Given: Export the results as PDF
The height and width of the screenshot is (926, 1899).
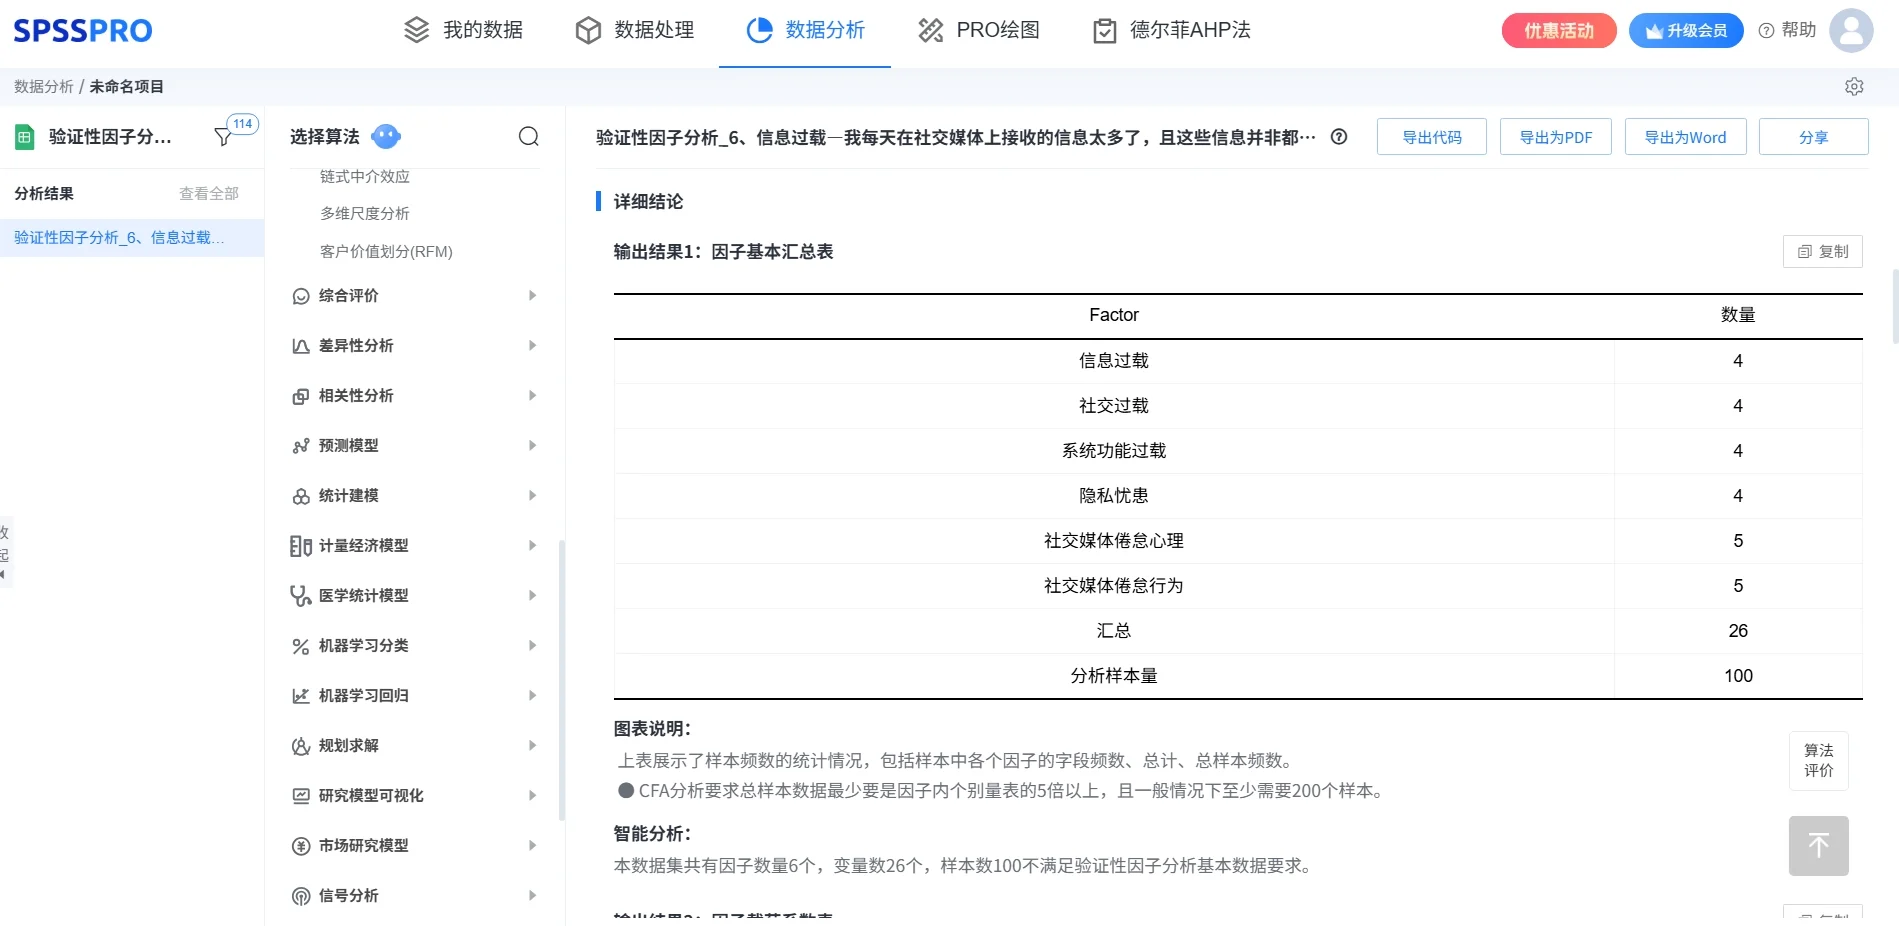Looking at the screenshot, I should (x=1555, y=137).
